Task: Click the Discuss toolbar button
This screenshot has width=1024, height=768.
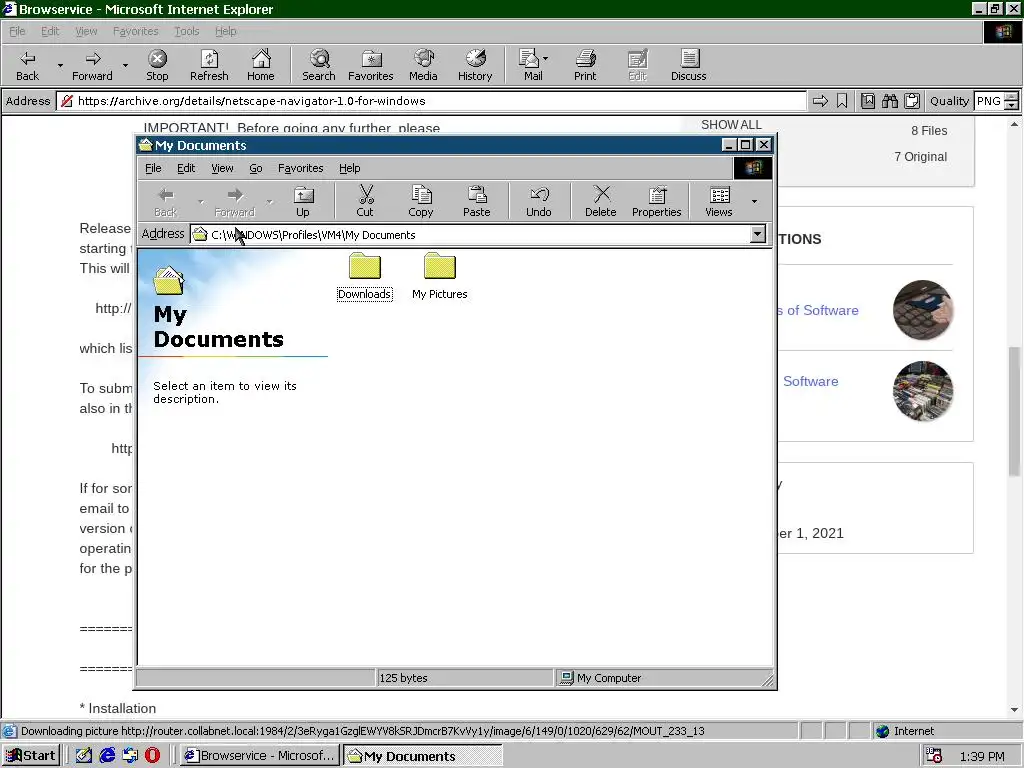Action: 688,65
